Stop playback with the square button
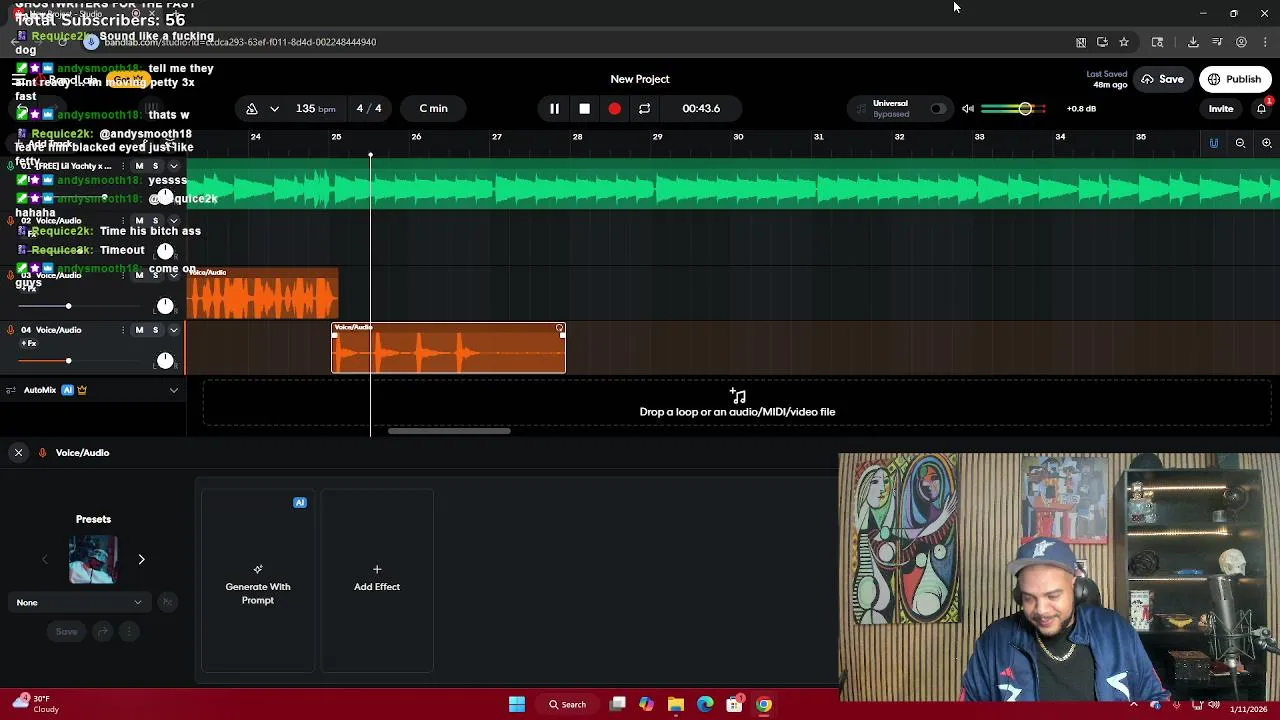1280x720 pixels. (x=584, y=108)
